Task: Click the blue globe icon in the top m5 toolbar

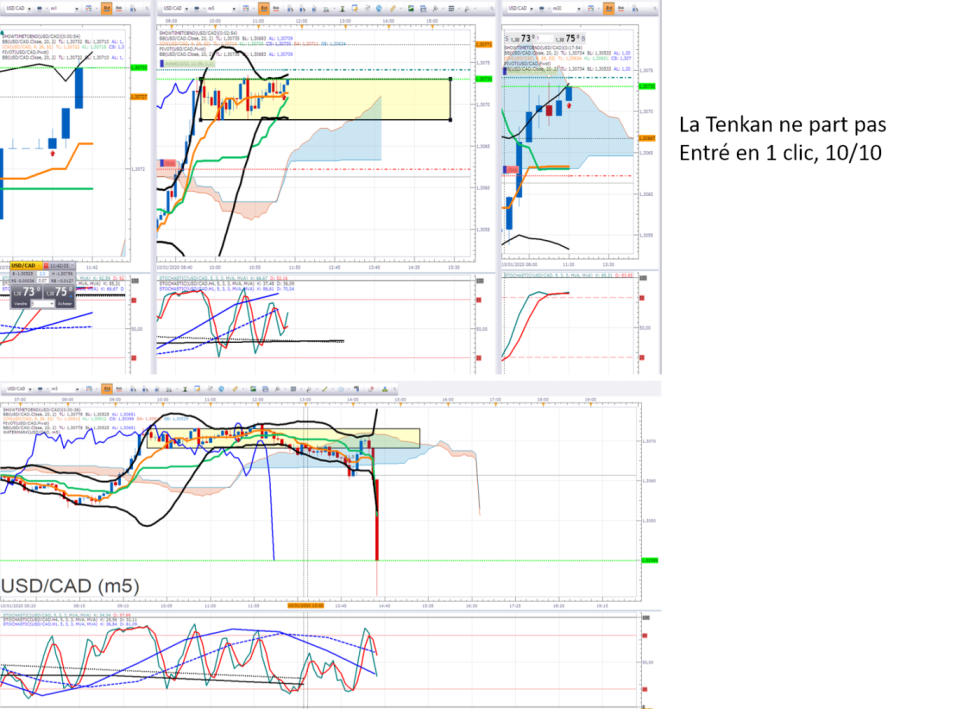Action: [x=379, y=9]
